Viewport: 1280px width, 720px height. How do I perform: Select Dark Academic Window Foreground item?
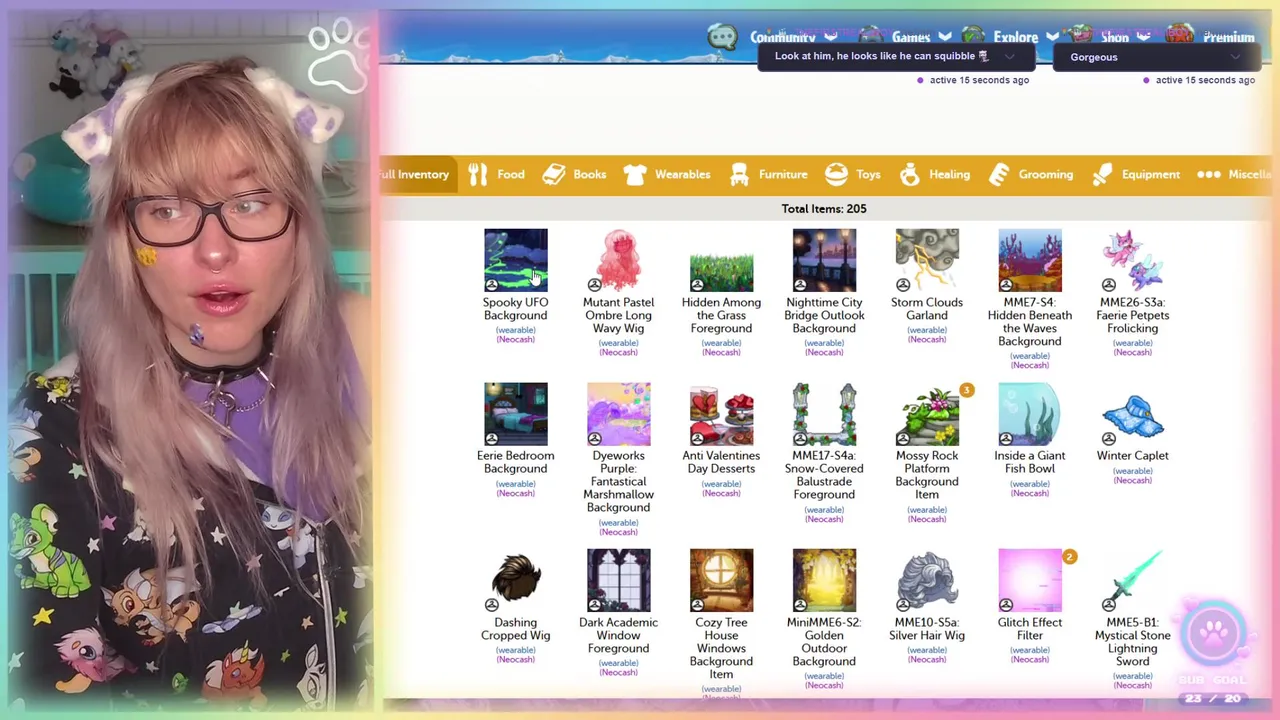tap(618, 580)
